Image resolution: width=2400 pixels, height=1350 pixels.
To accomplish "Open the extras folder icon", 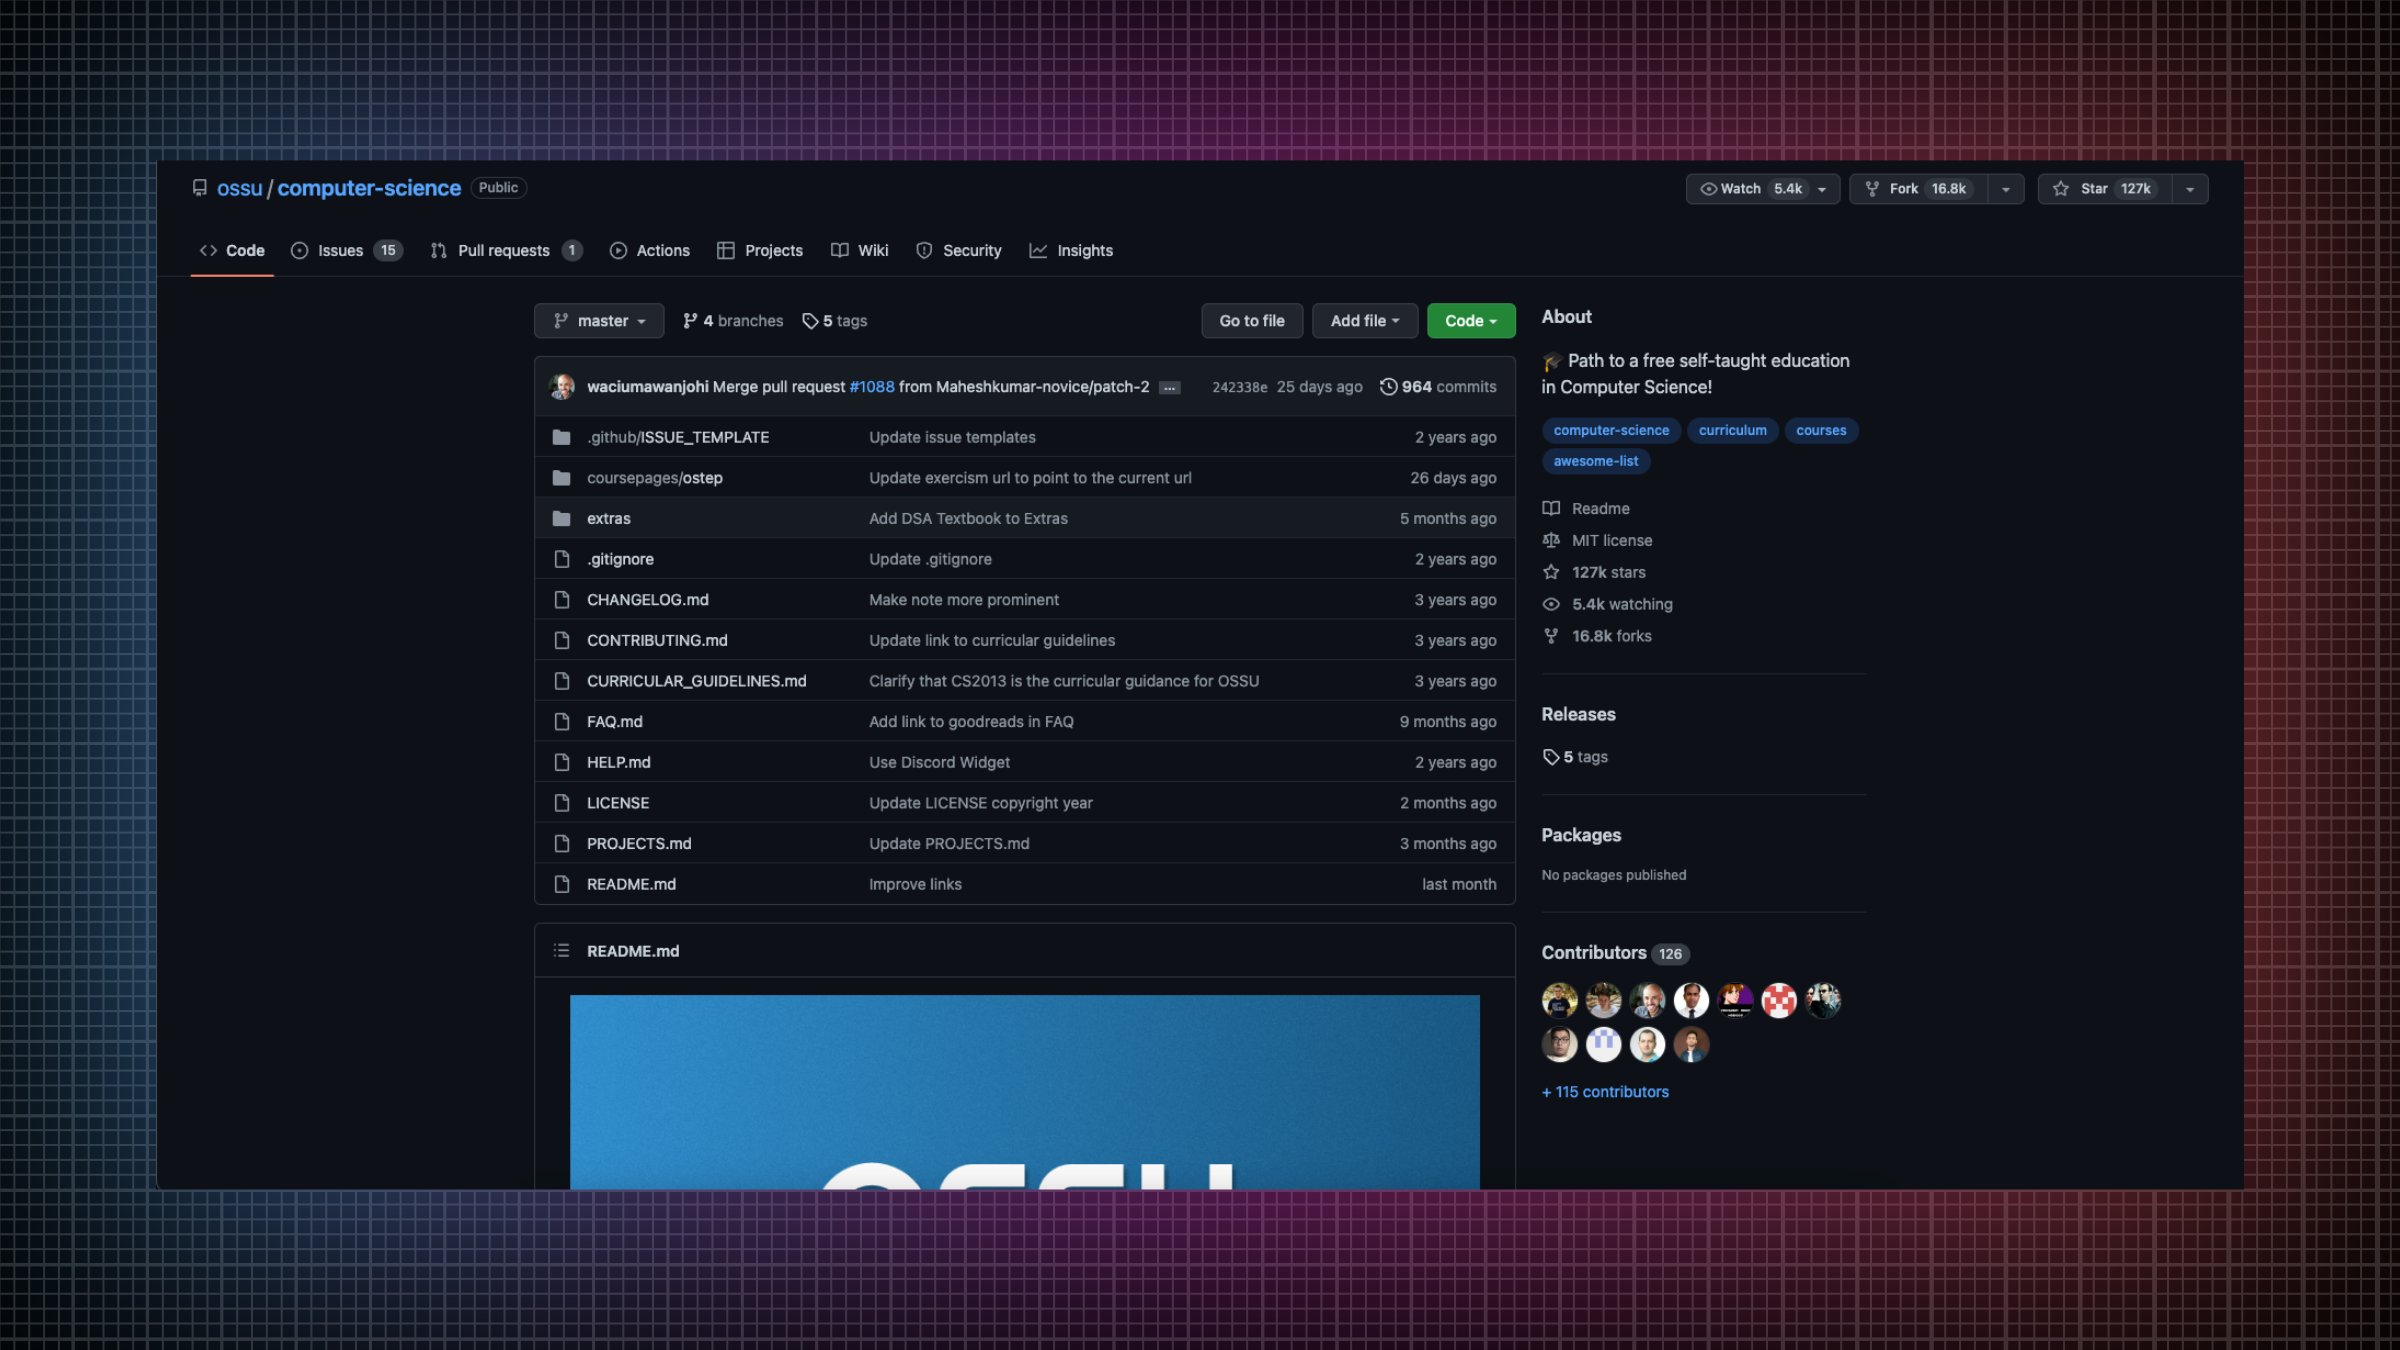I will (562, 518).
